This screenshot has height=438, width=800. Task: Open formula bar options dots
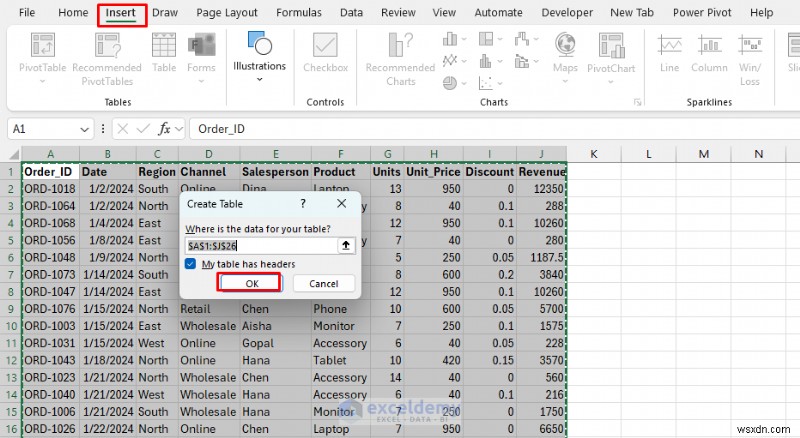103,129
